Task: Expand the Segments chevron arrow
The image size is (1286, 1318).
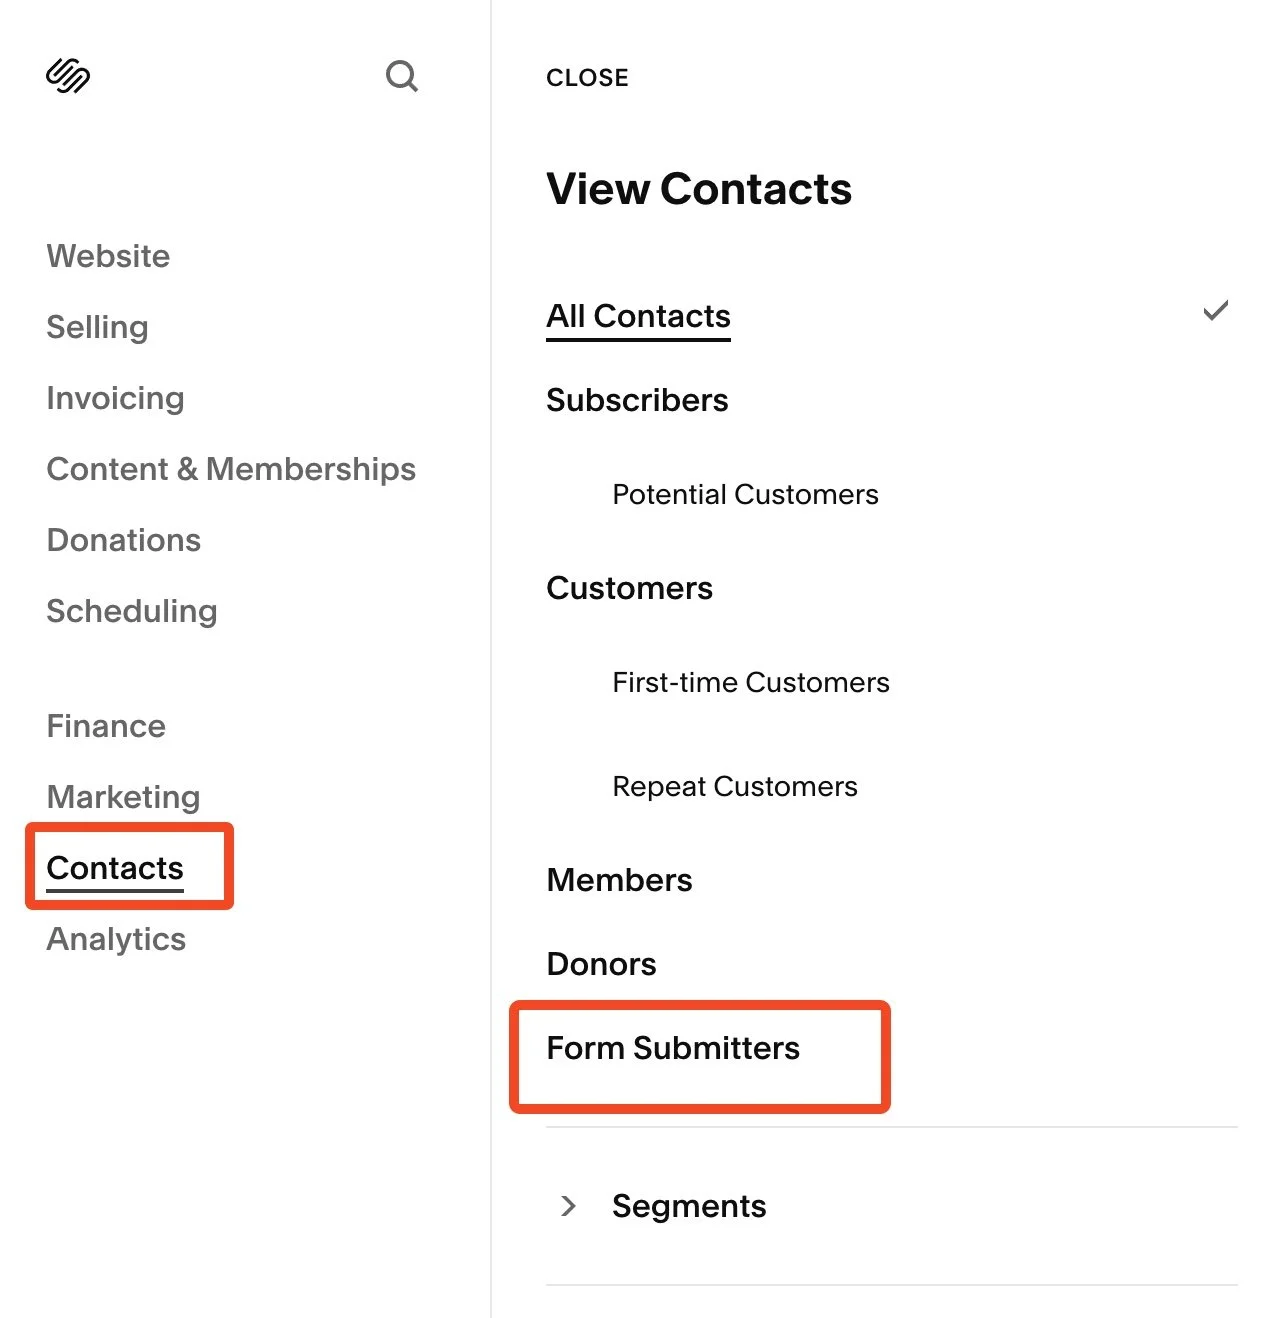Action: tap(568, 1206)
